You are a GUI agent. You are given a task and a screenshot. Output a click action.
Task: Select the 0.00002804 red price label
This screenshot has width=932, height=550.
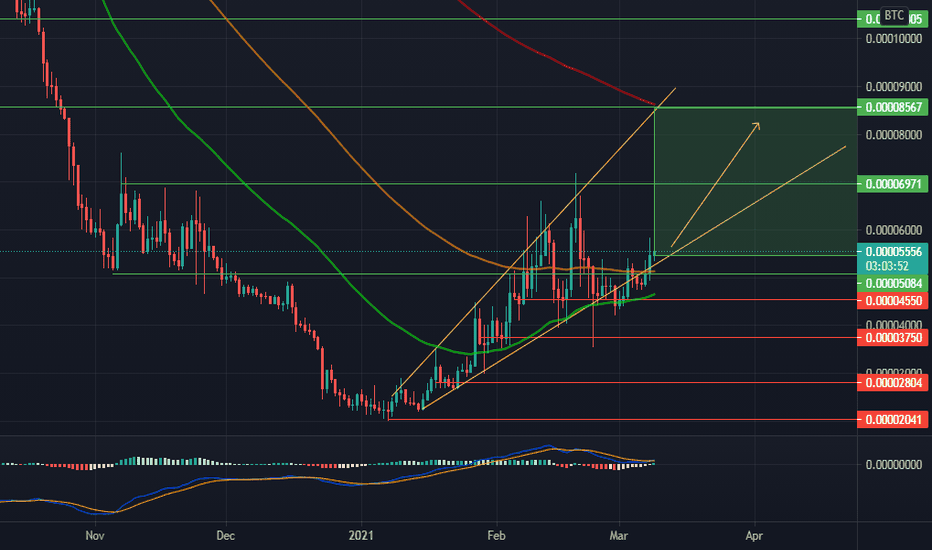tap(893, 382)
